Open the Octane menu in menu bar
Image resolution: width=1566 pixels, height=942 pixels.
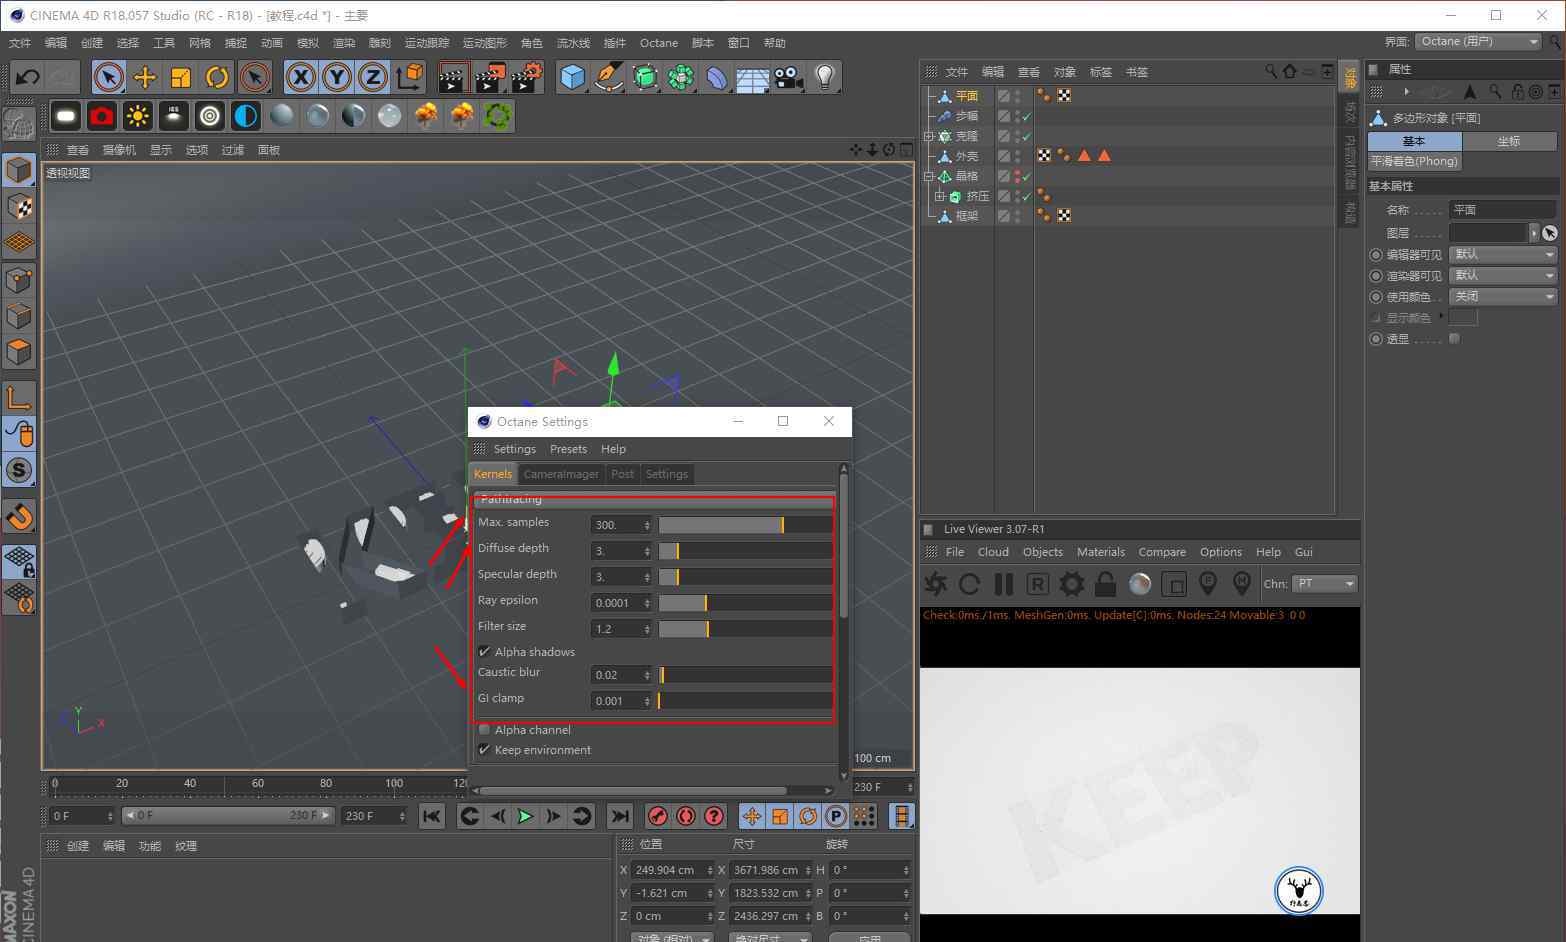click(x=659, y=43)
